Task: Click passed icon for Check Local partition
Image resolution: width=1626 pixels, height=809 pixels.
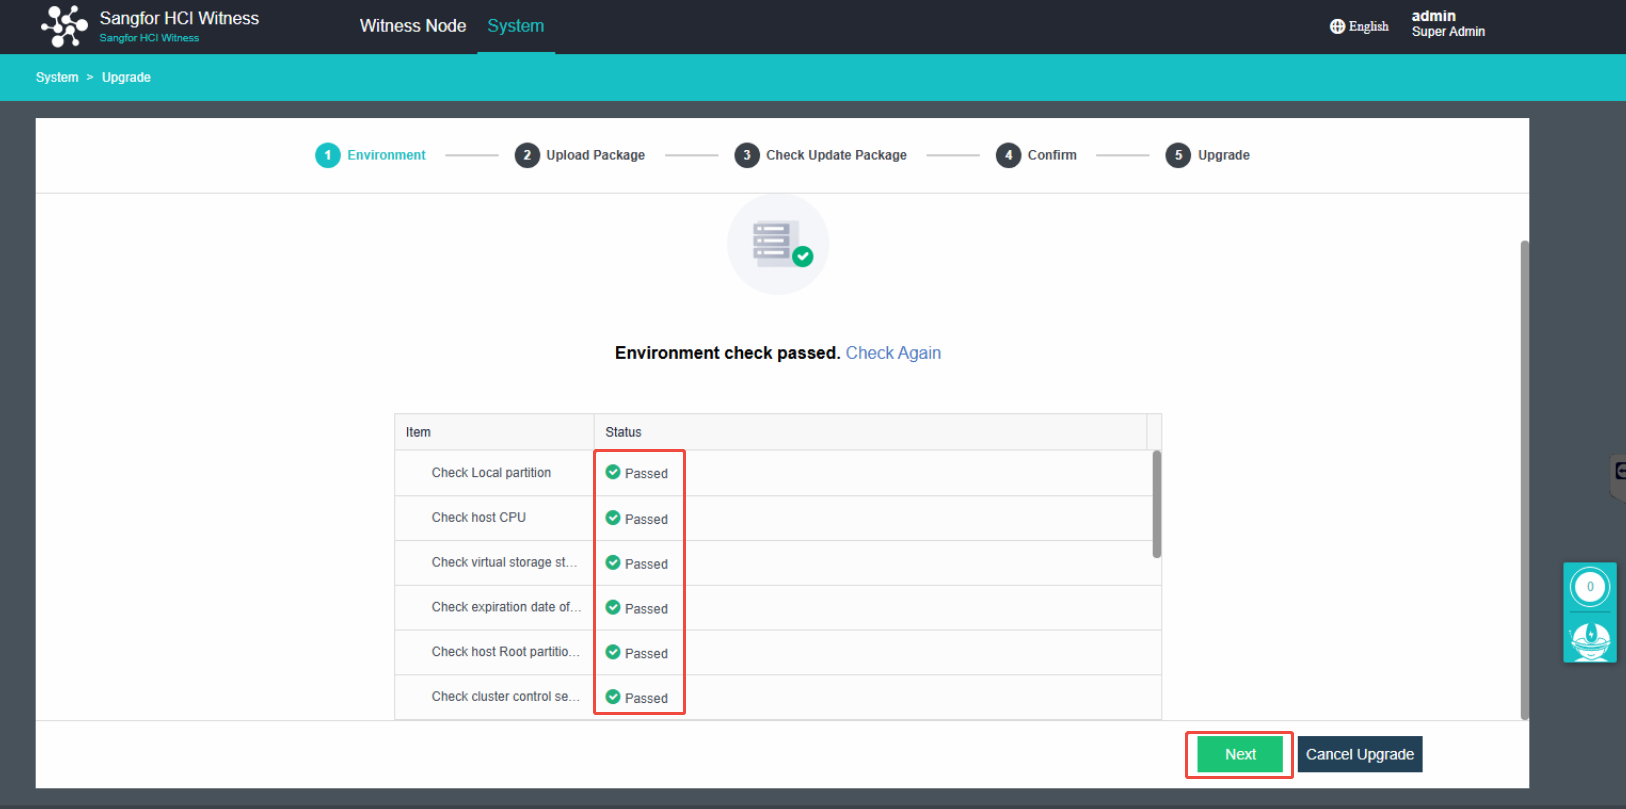Action: point(613,472)
